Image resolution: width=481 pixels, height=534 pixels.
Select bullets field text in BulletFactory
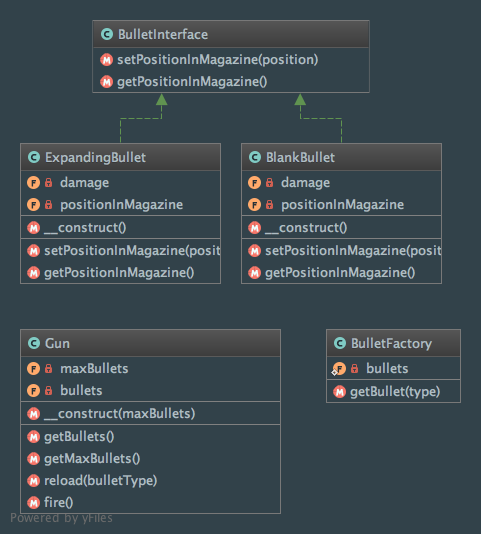[x=387, y=368]
